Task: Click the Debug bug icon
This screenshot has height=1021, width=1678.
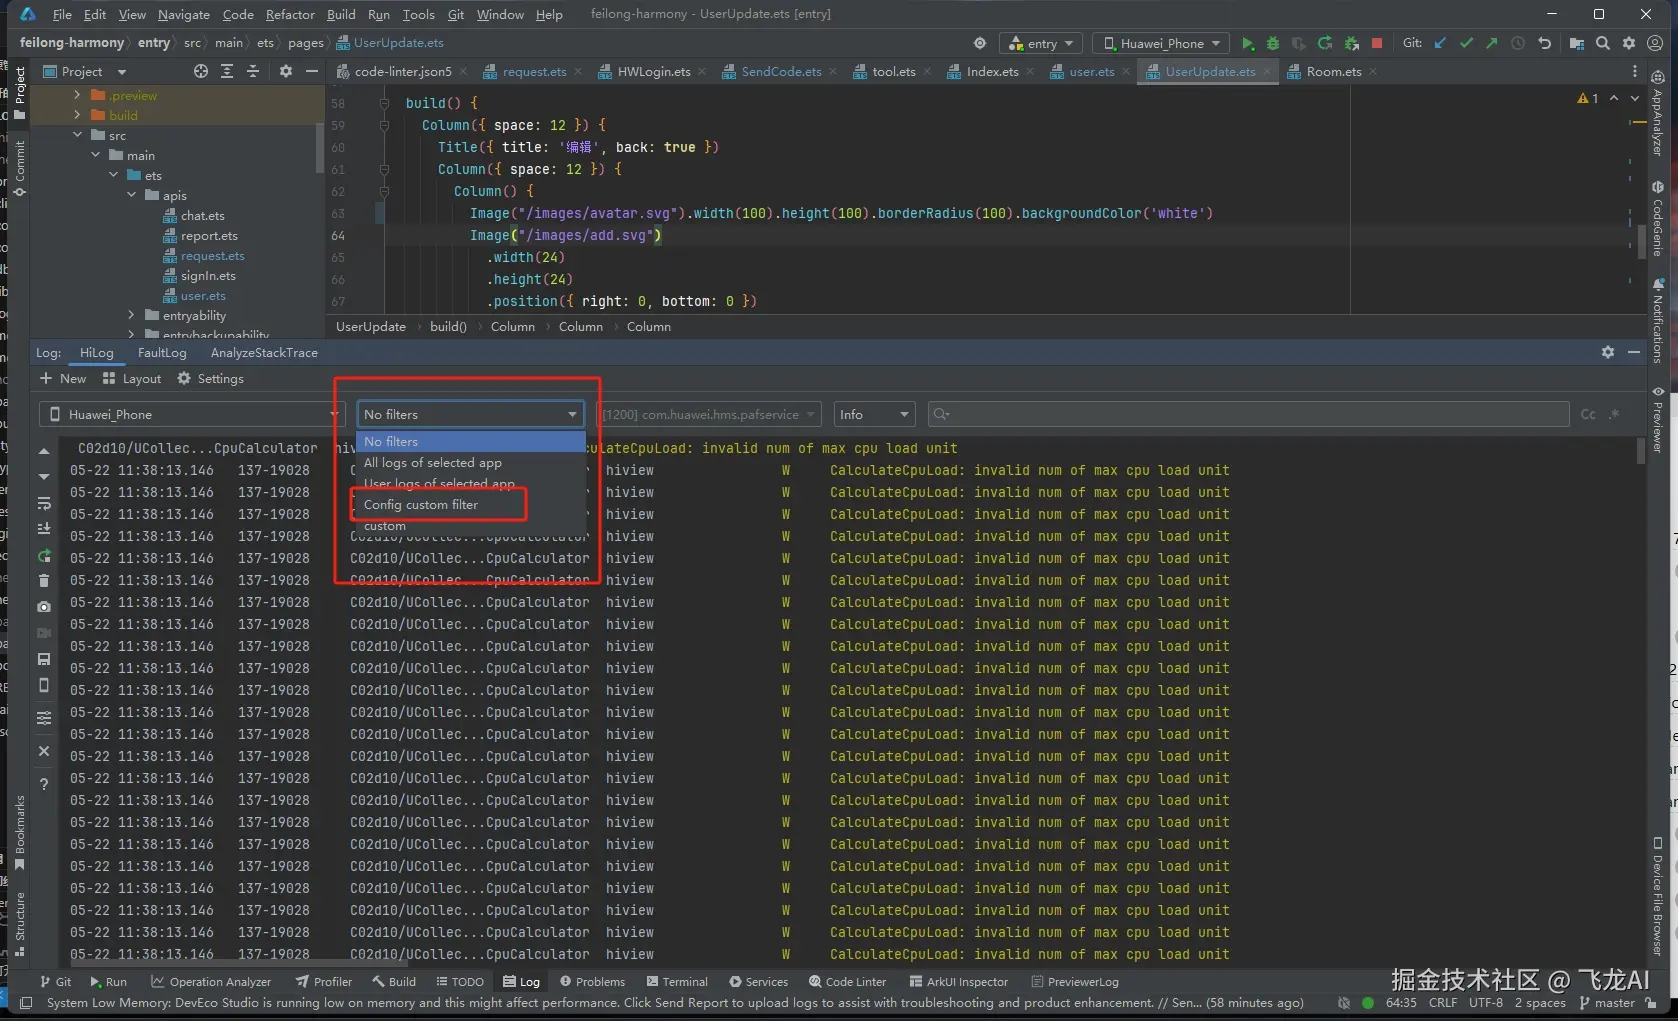Action: pos(1273,43)
